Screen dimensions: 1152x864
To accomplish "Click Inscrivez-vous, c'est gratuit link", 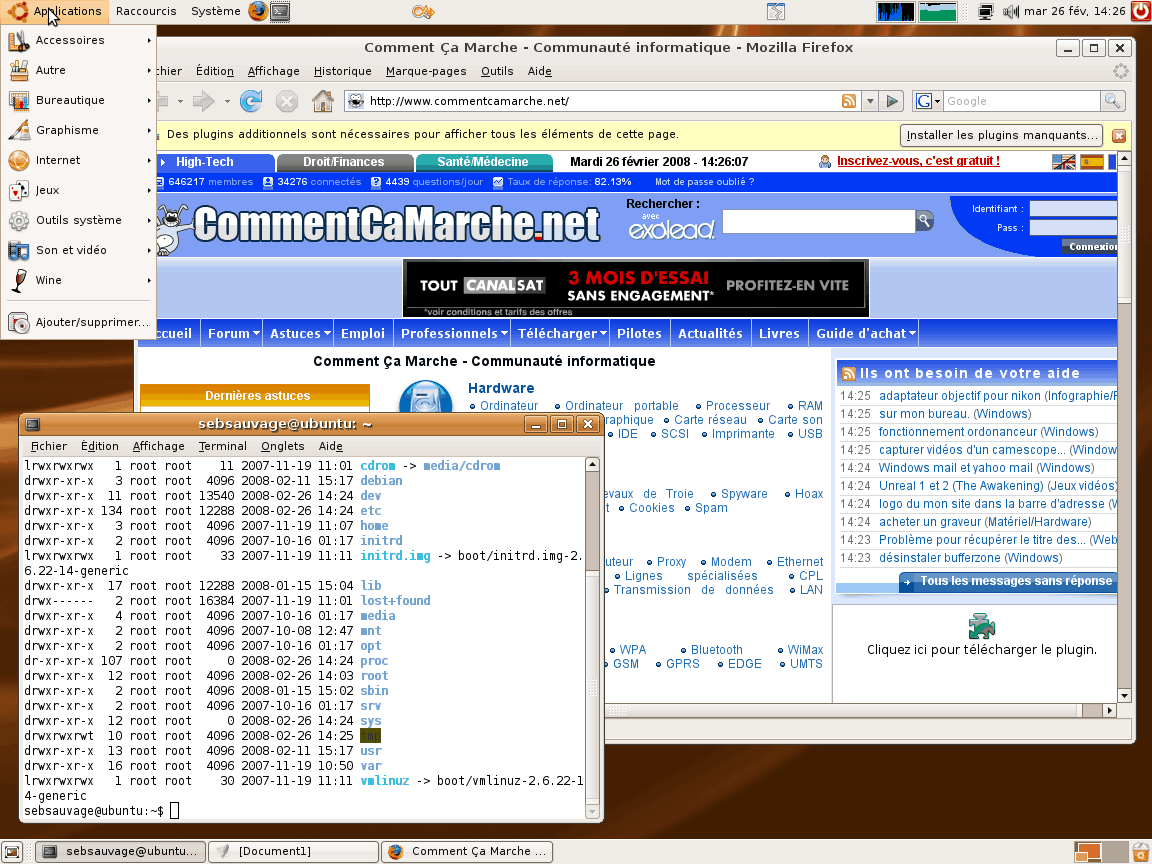I will pos(918,161).
